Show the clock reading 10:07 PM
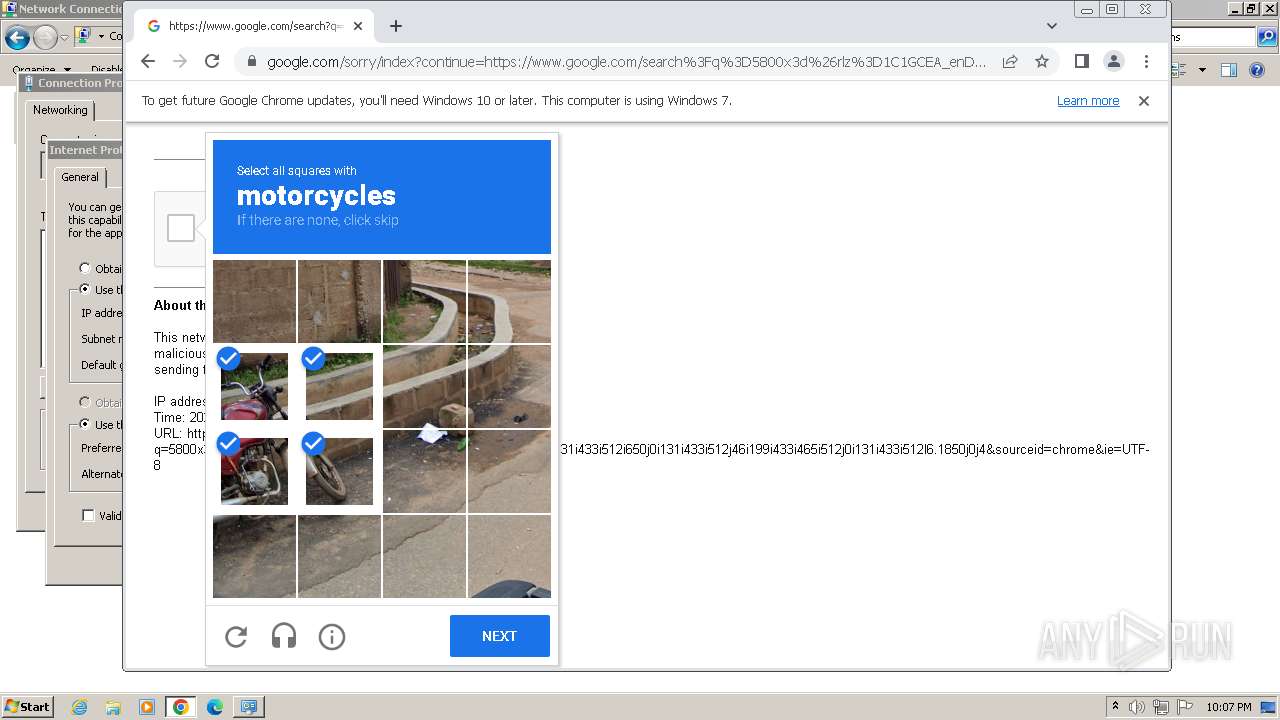 click(1229, 707)
